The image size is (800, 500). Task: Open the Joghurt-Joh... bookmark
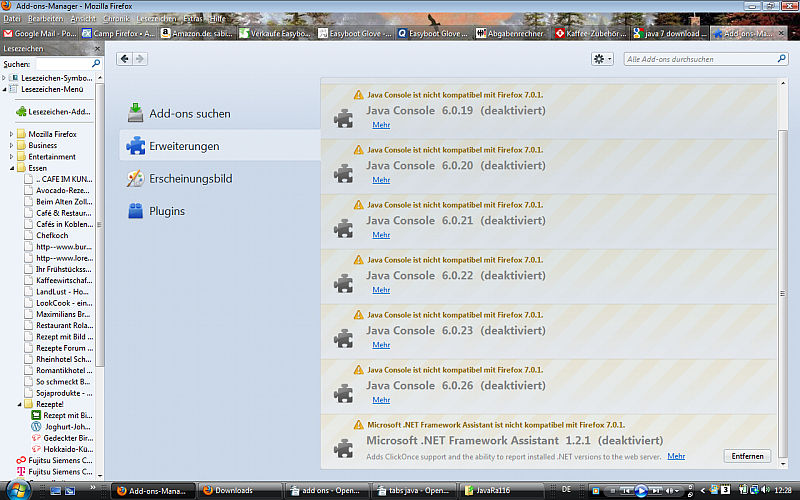61,427
